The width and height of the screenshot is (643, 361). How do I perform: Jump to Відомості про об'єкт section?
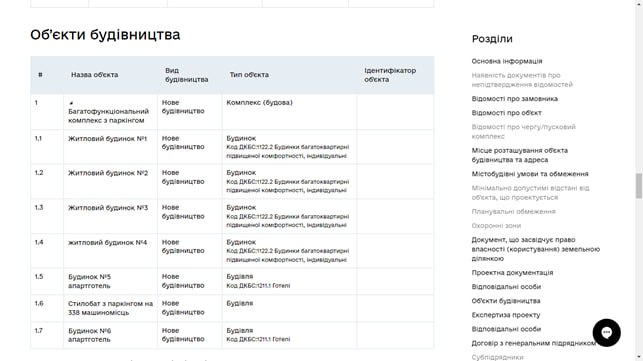(506, 113)
